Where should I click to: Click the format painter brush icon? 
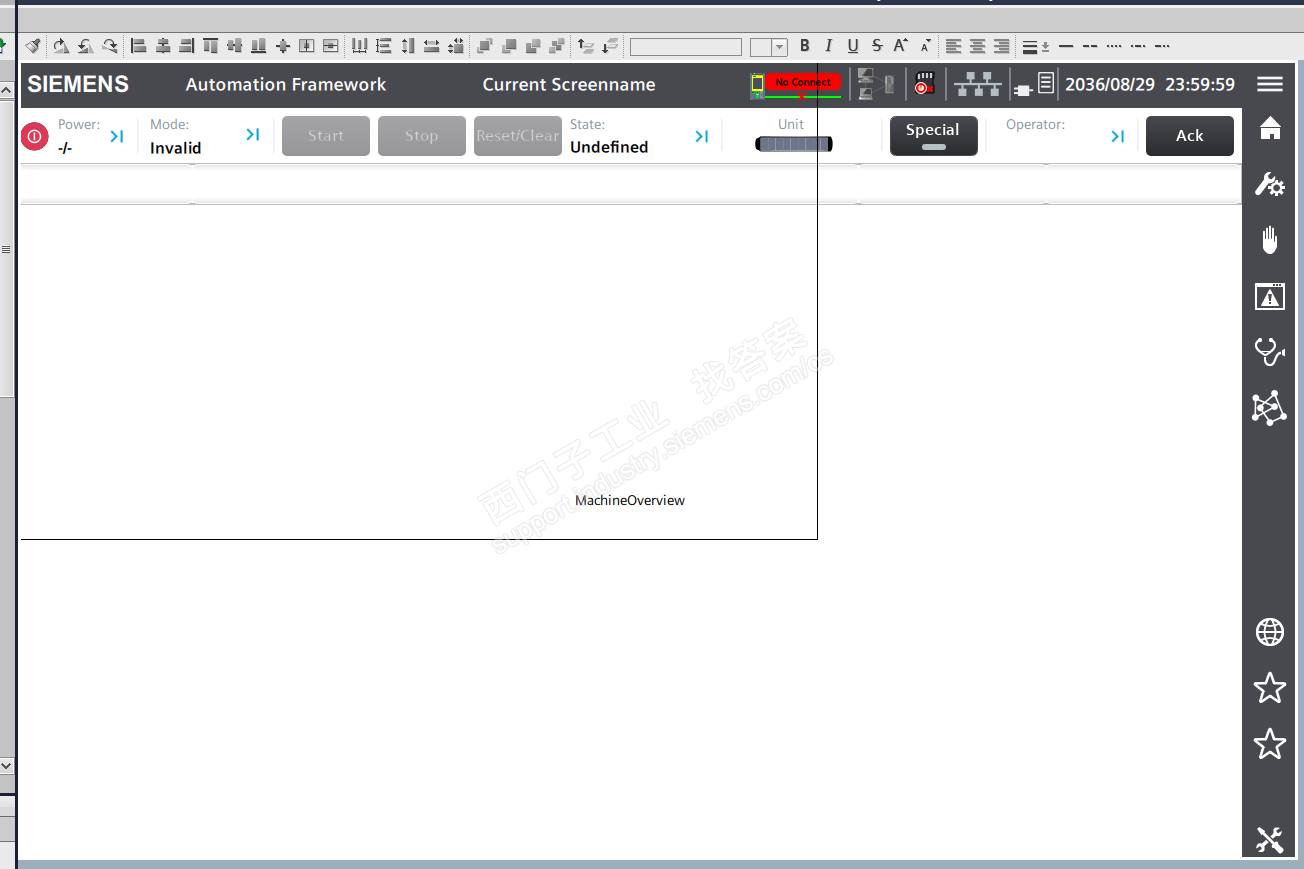pos(33,46)
